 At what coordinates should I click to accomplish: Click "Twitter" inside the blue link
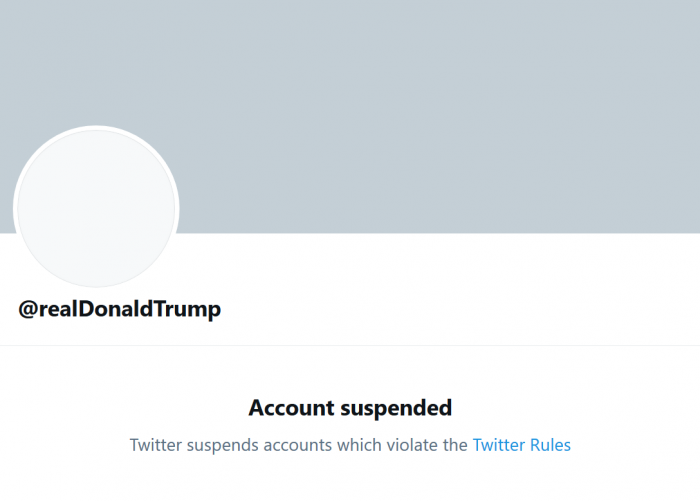point(498,444)
